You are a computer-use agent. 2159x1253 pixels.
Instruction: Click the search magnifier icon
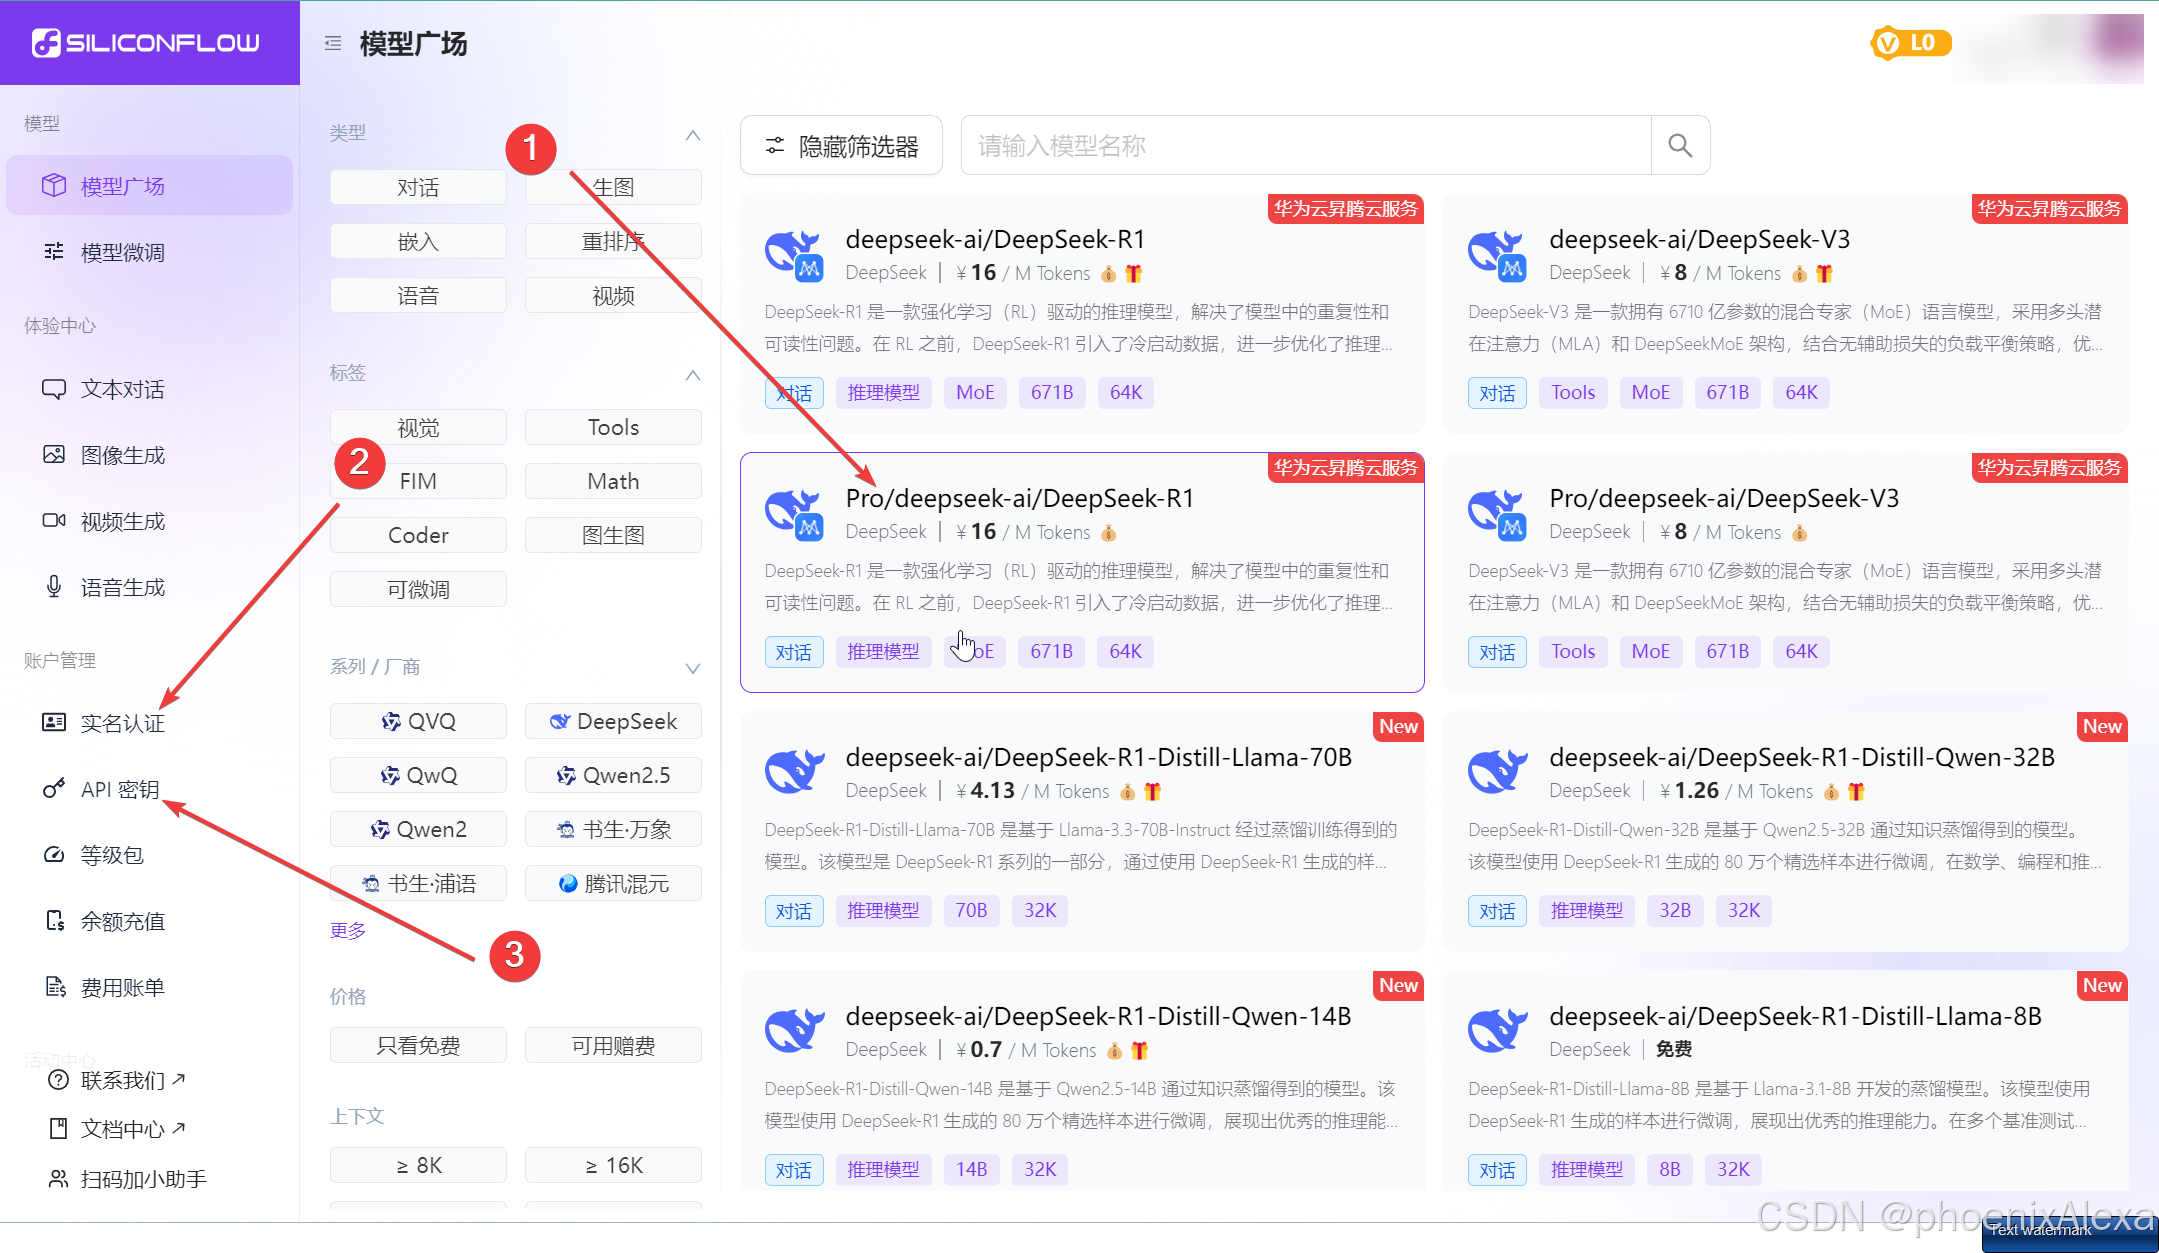click(x=1680, y=146)
